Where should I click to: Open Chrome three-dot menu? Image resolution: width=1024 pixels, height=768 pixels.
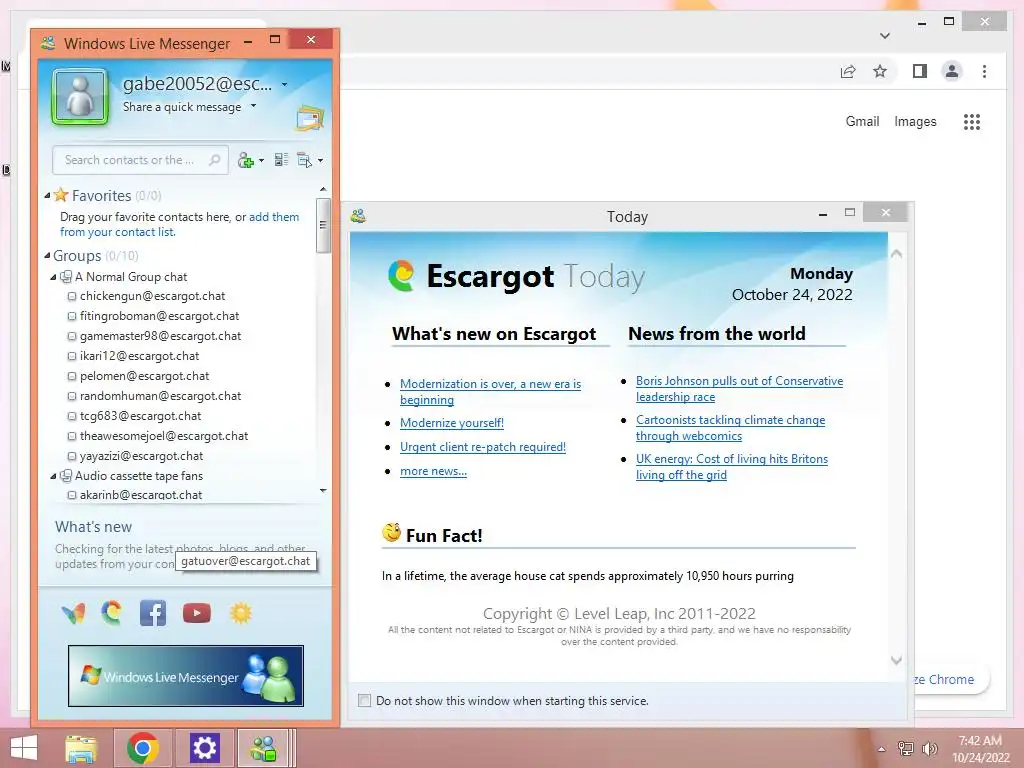[x=984, y=71]
